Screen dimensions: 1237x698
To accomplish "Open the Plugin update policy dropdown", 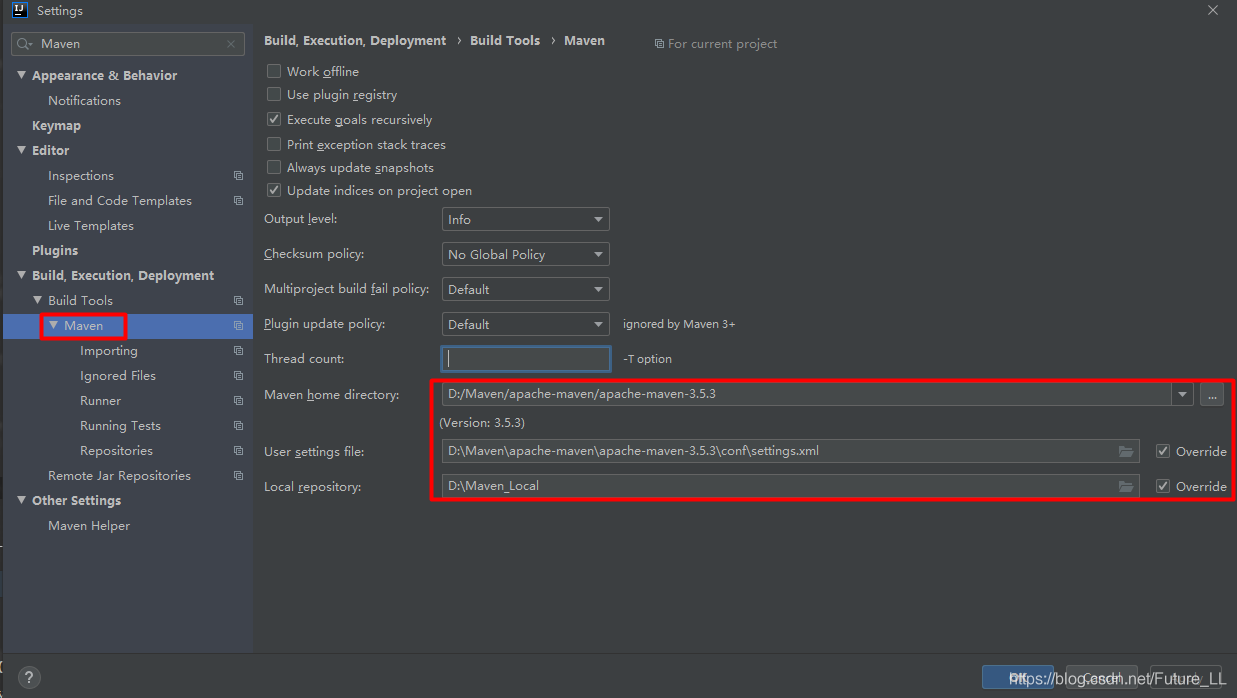I will pos(526,324).
